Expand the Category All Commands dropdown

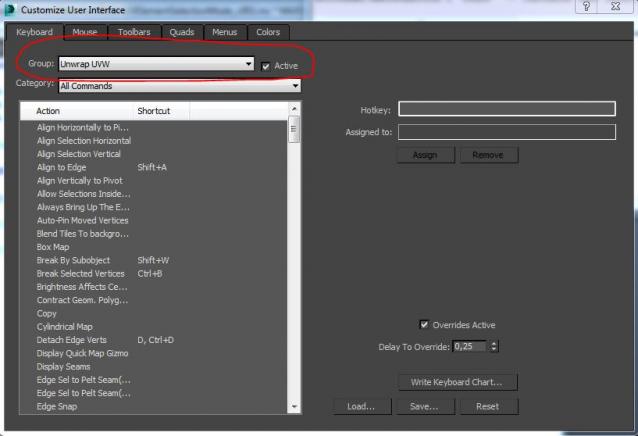[x=179, y=86]
